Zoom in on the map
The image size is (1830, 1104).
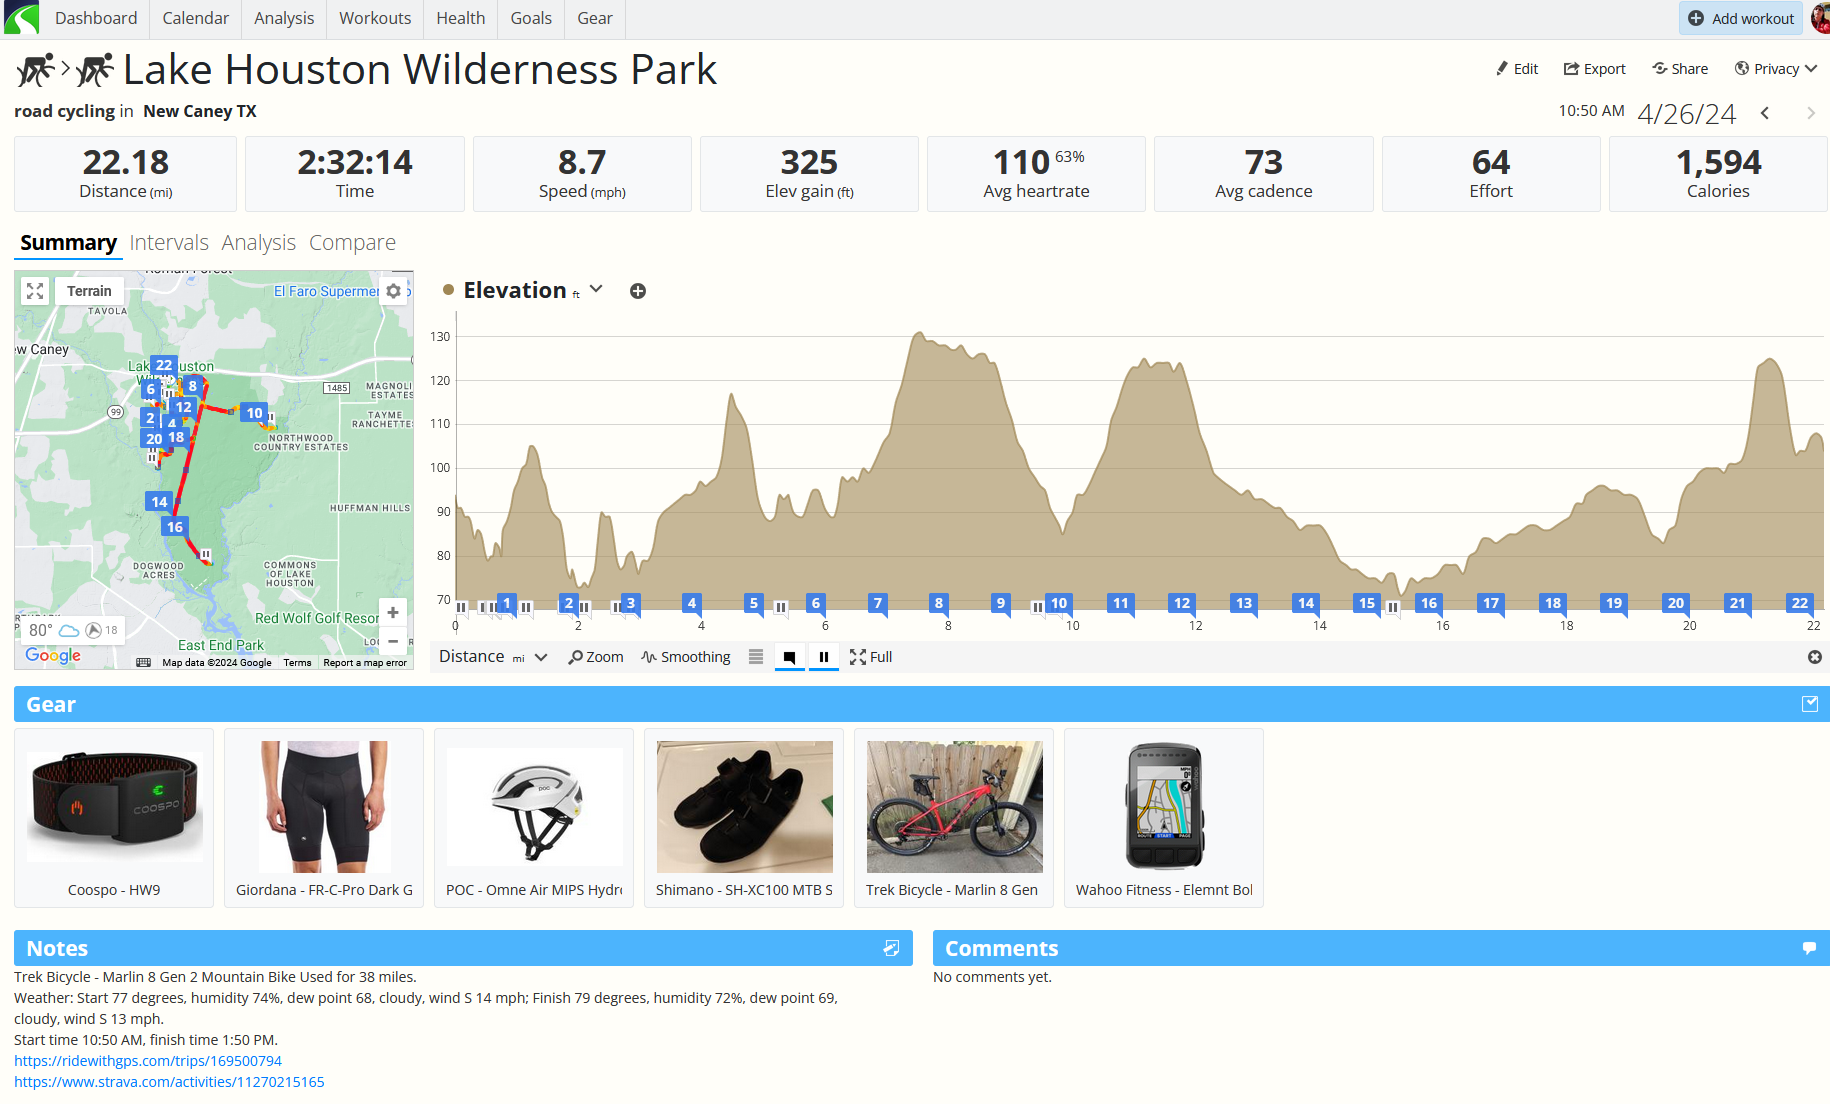click(393, 612)
